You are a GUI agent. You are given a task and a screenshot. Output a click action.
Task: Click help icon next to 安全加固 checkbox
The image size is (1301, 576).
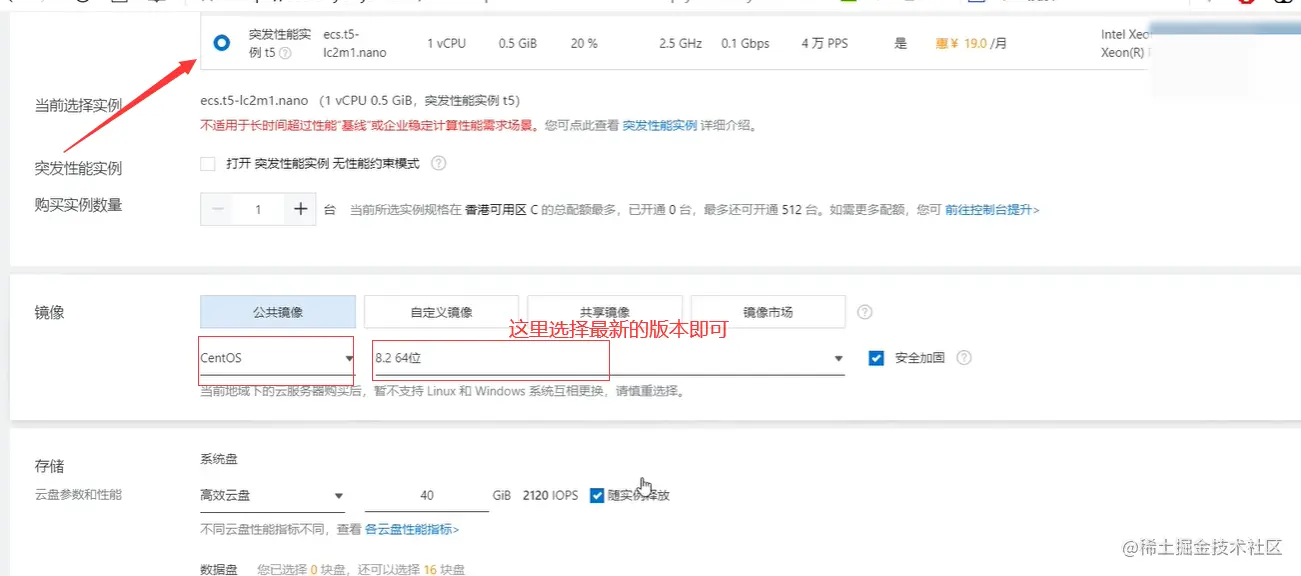[x=963, y=357]
